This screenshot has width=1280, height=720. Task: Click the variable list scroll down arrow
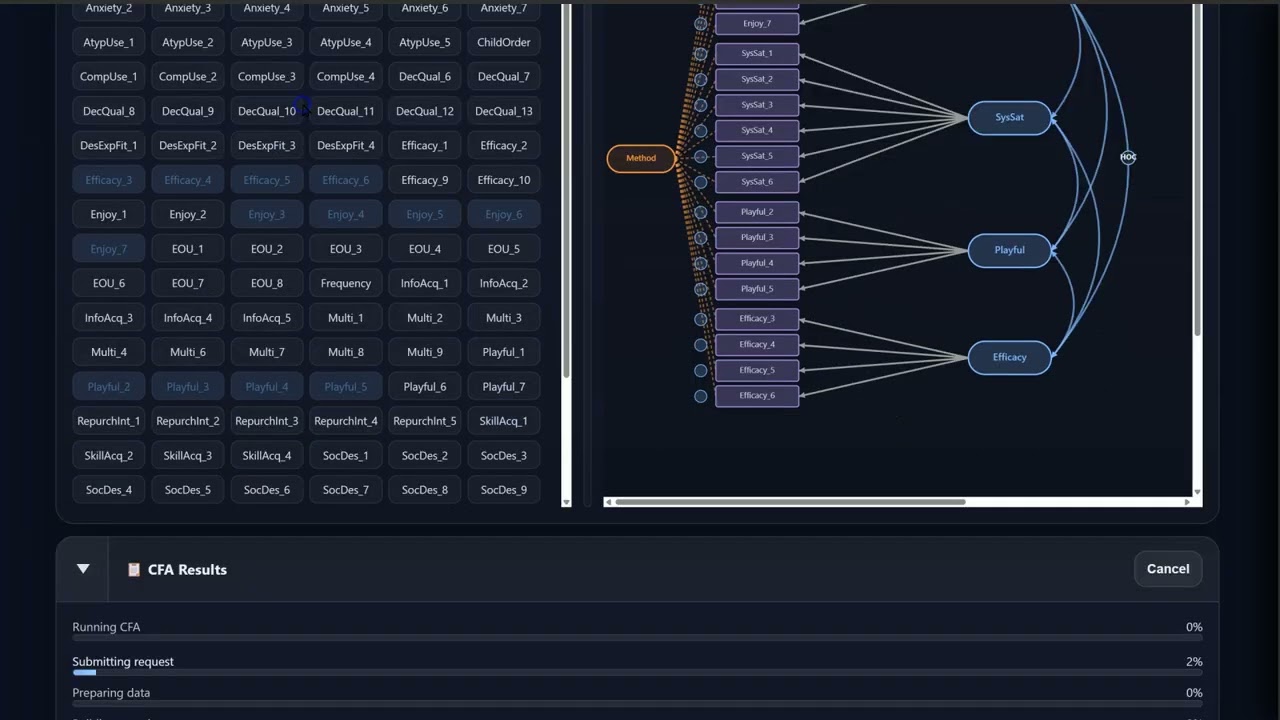tap(567, 502)
